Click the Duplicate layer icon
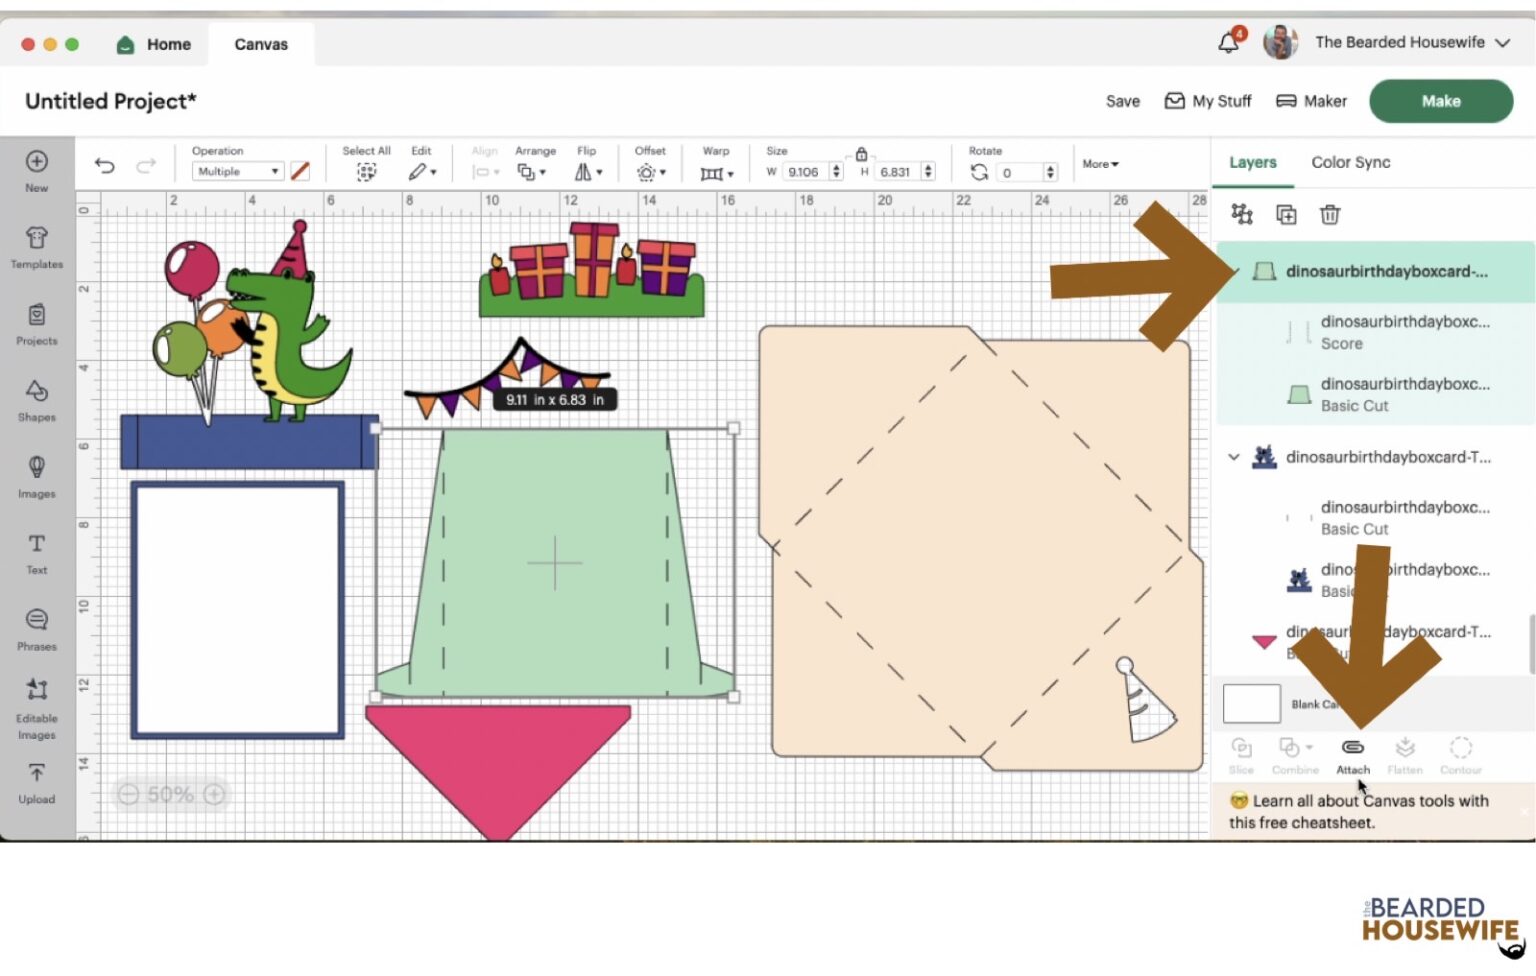This screenshot has height=976, width=1536. tap(1286, 215)
